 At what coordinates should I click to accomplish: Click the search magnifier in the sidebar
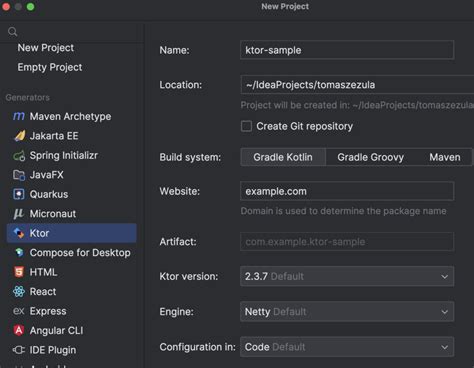(x=13, y=32)
